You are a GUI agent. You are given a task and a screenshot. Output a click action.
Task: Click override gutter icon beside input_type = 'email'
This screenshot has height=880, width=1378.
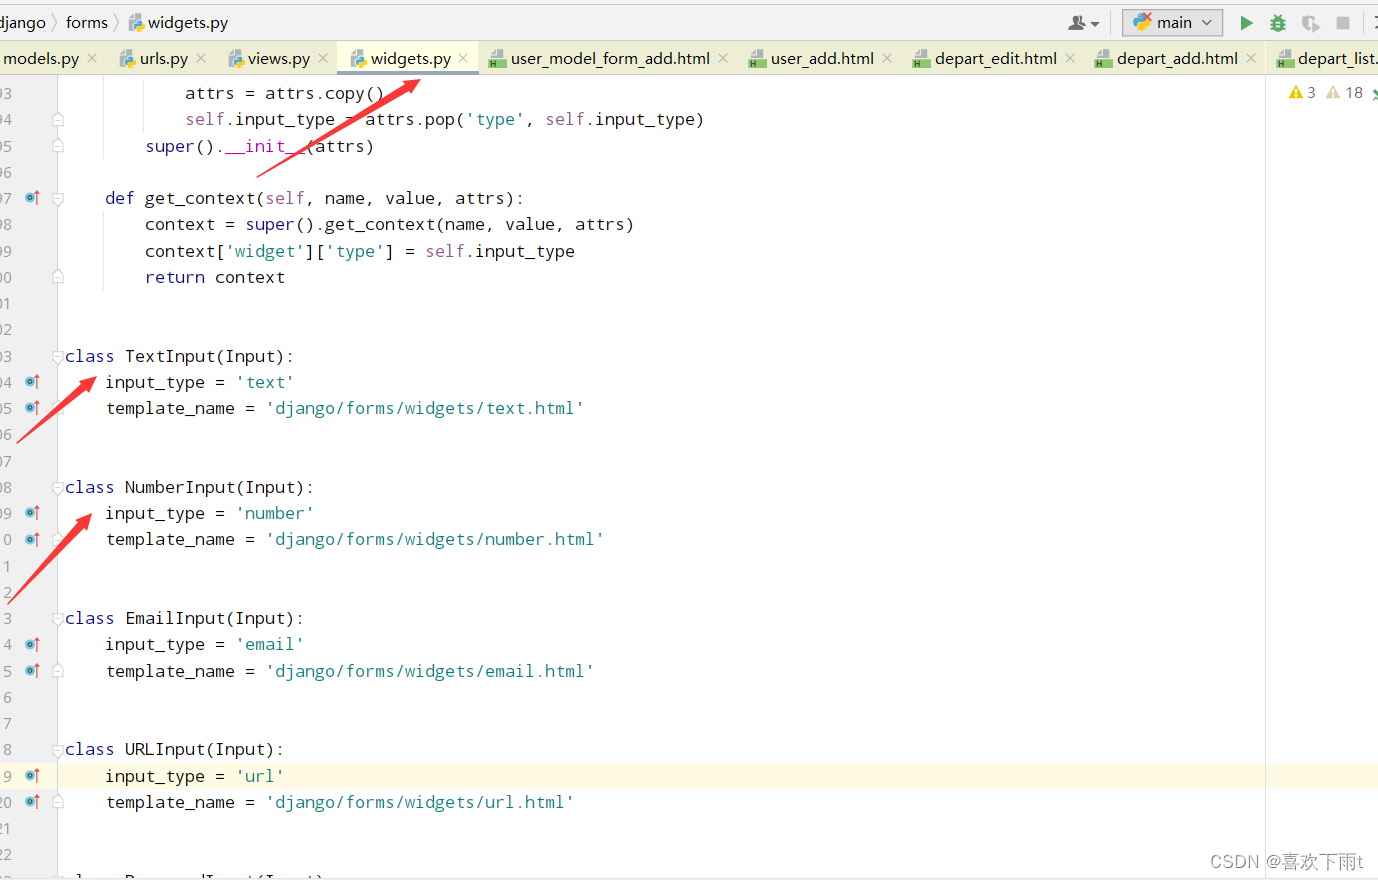click(x=32, y=644)
